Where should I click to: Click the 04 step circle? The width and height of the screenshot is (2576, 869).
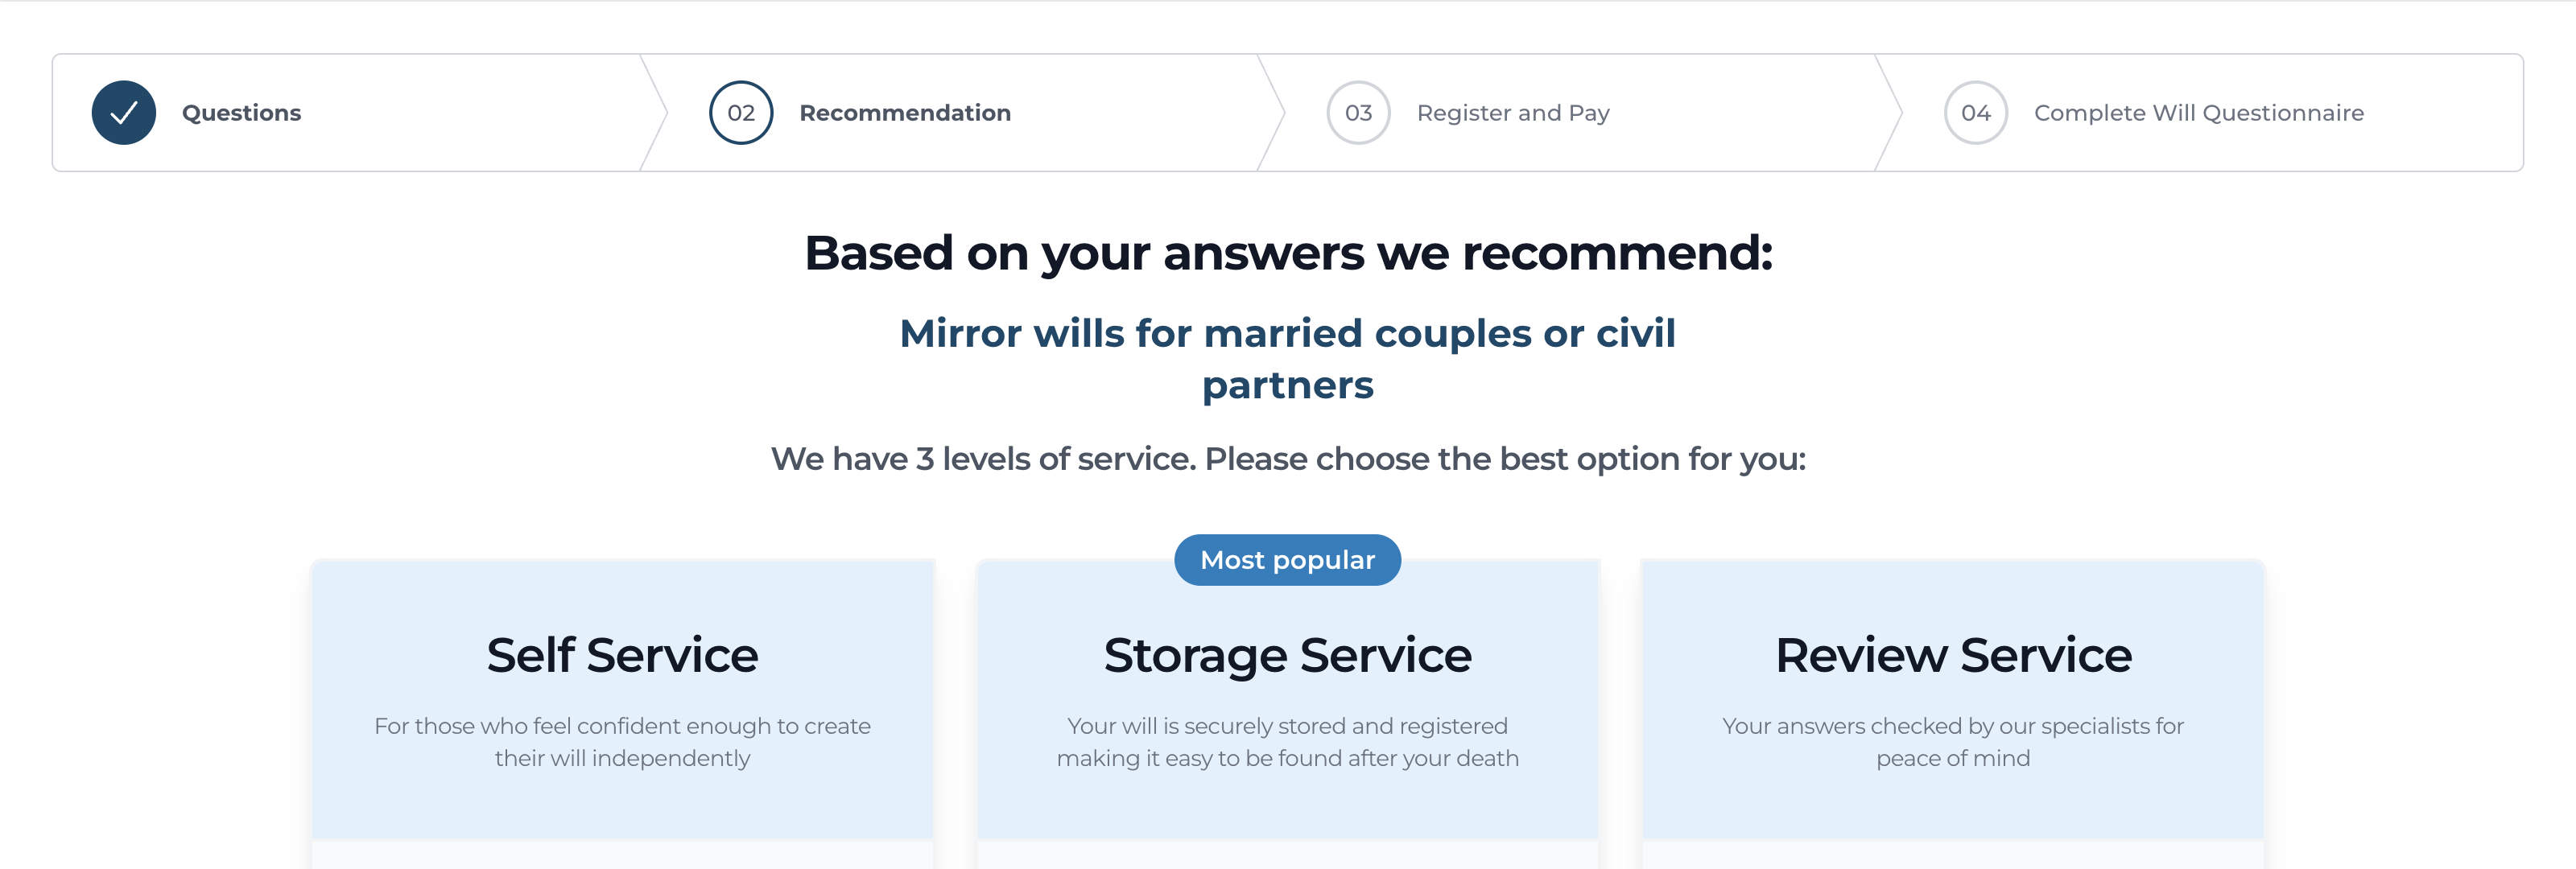tap(1975, 113)
